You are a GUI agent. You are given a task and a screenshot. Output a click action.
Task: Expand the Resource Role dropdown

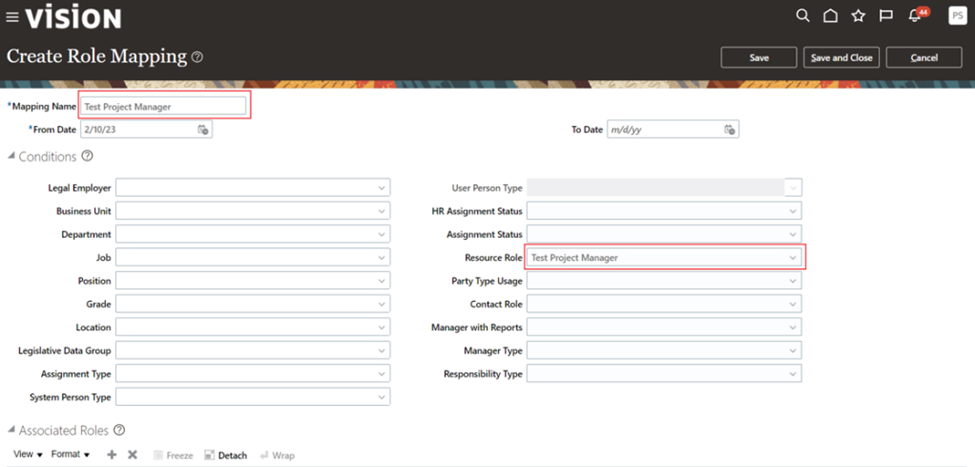pyautogui.click(x=793, y=258)
